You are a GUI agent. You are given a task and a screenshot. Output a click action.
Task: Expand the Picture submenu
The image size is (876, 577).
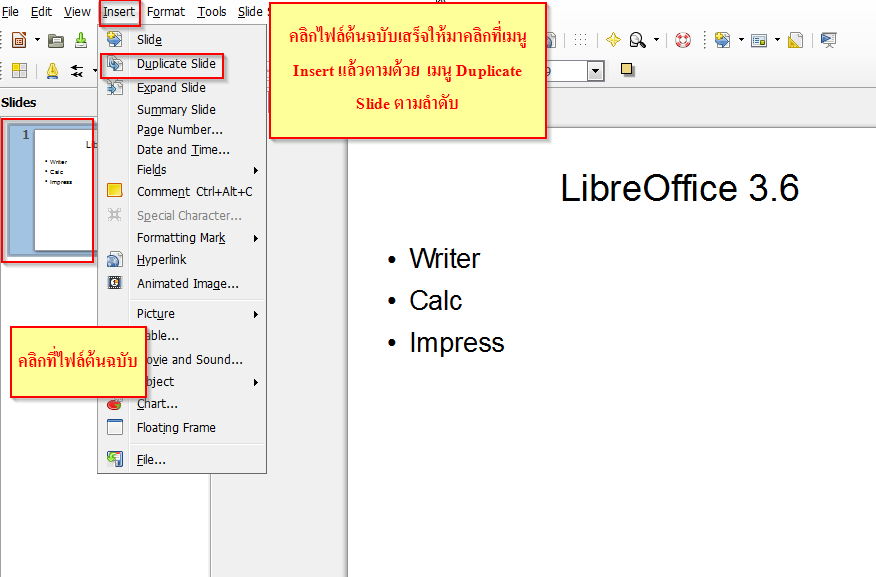click(x=182, y=314)
